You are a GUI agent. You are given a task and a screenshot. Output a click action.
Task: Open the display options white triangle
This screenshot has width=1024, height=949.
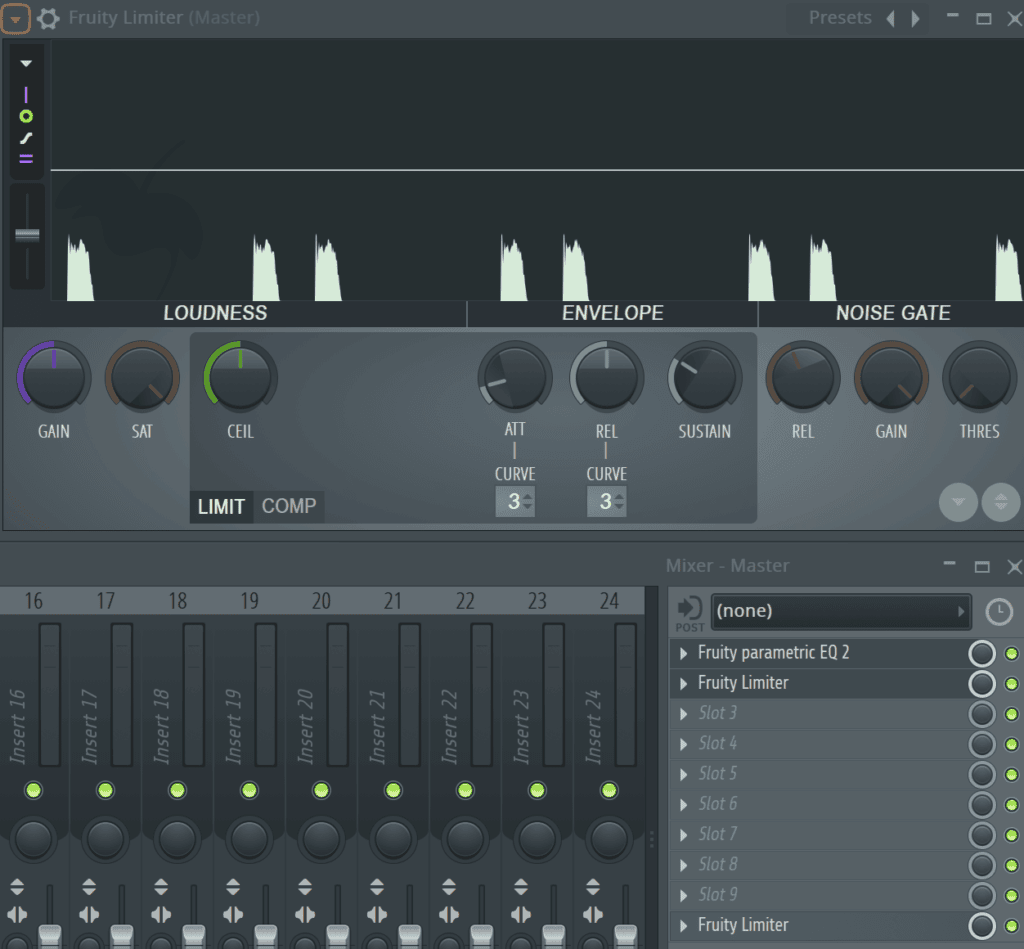[26, 63]
